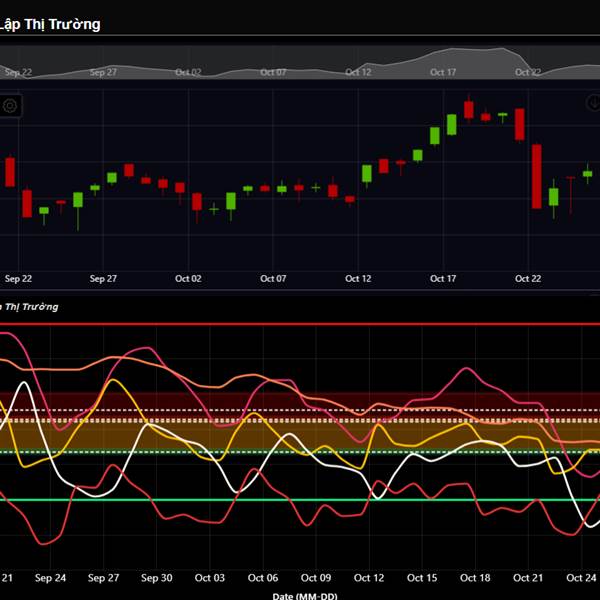Select the Sep 27 label in range slider
Screen dimensions: 600x600
click(x=103, y=72)
